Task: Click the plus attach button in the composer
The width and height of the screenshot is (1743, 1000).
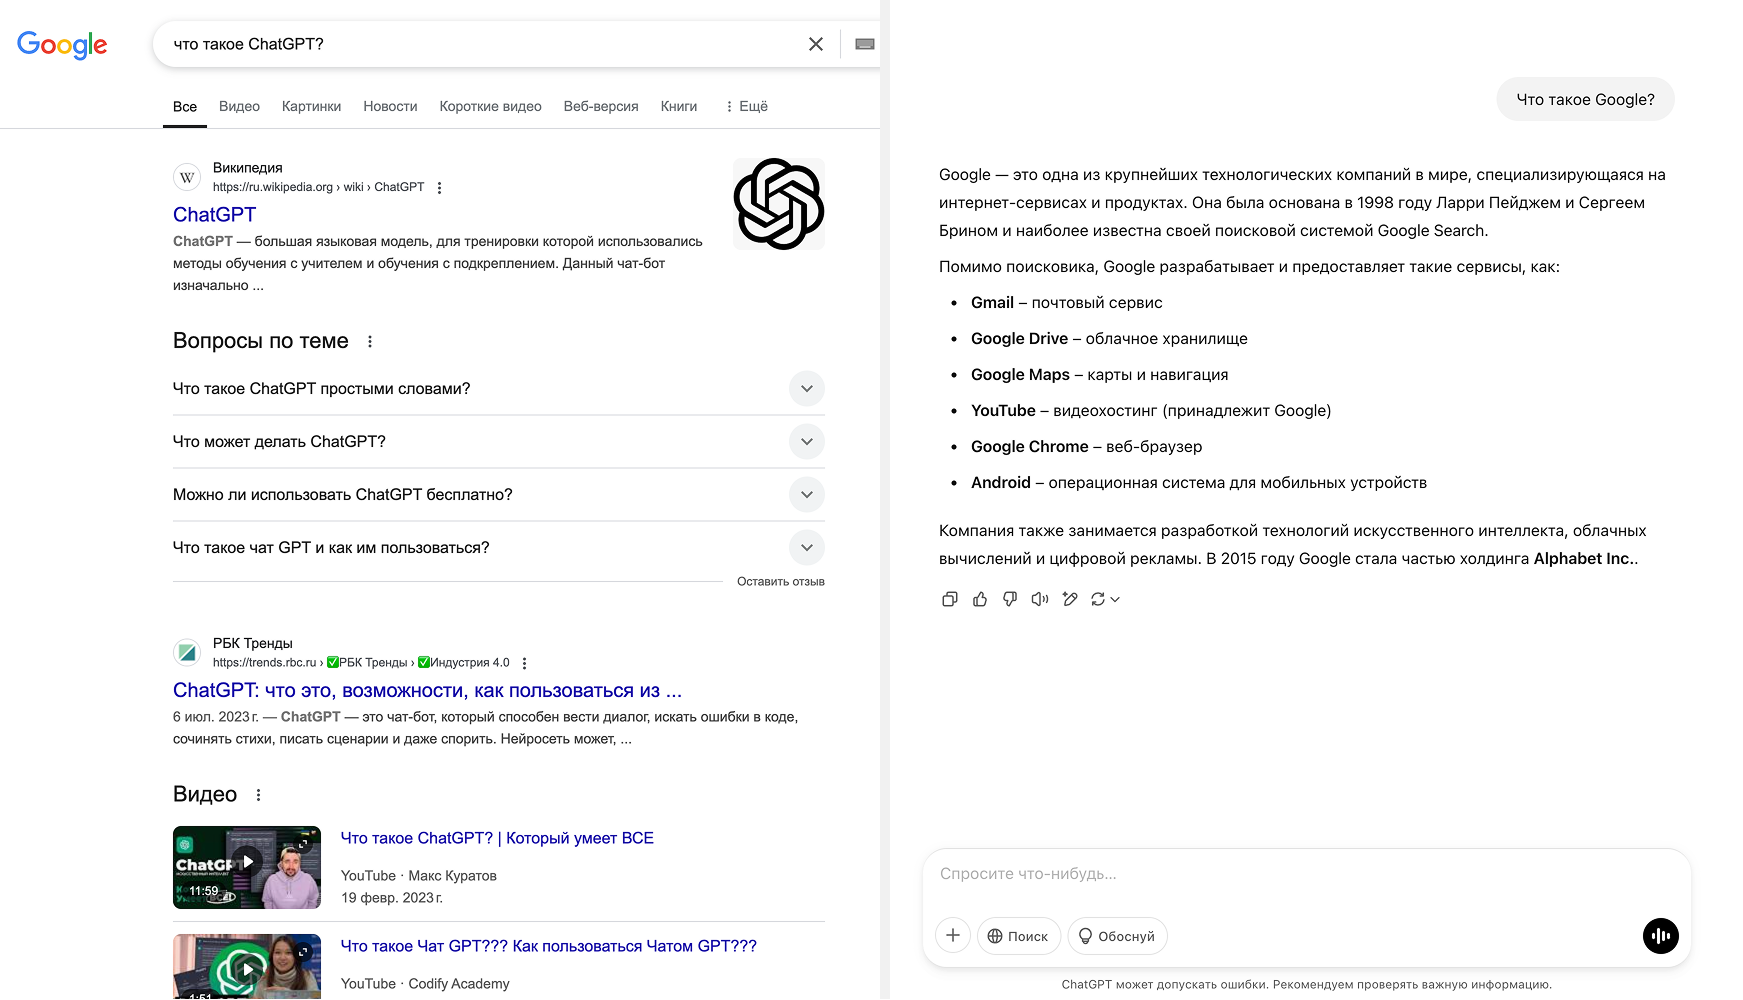Action: pos(953,936)
